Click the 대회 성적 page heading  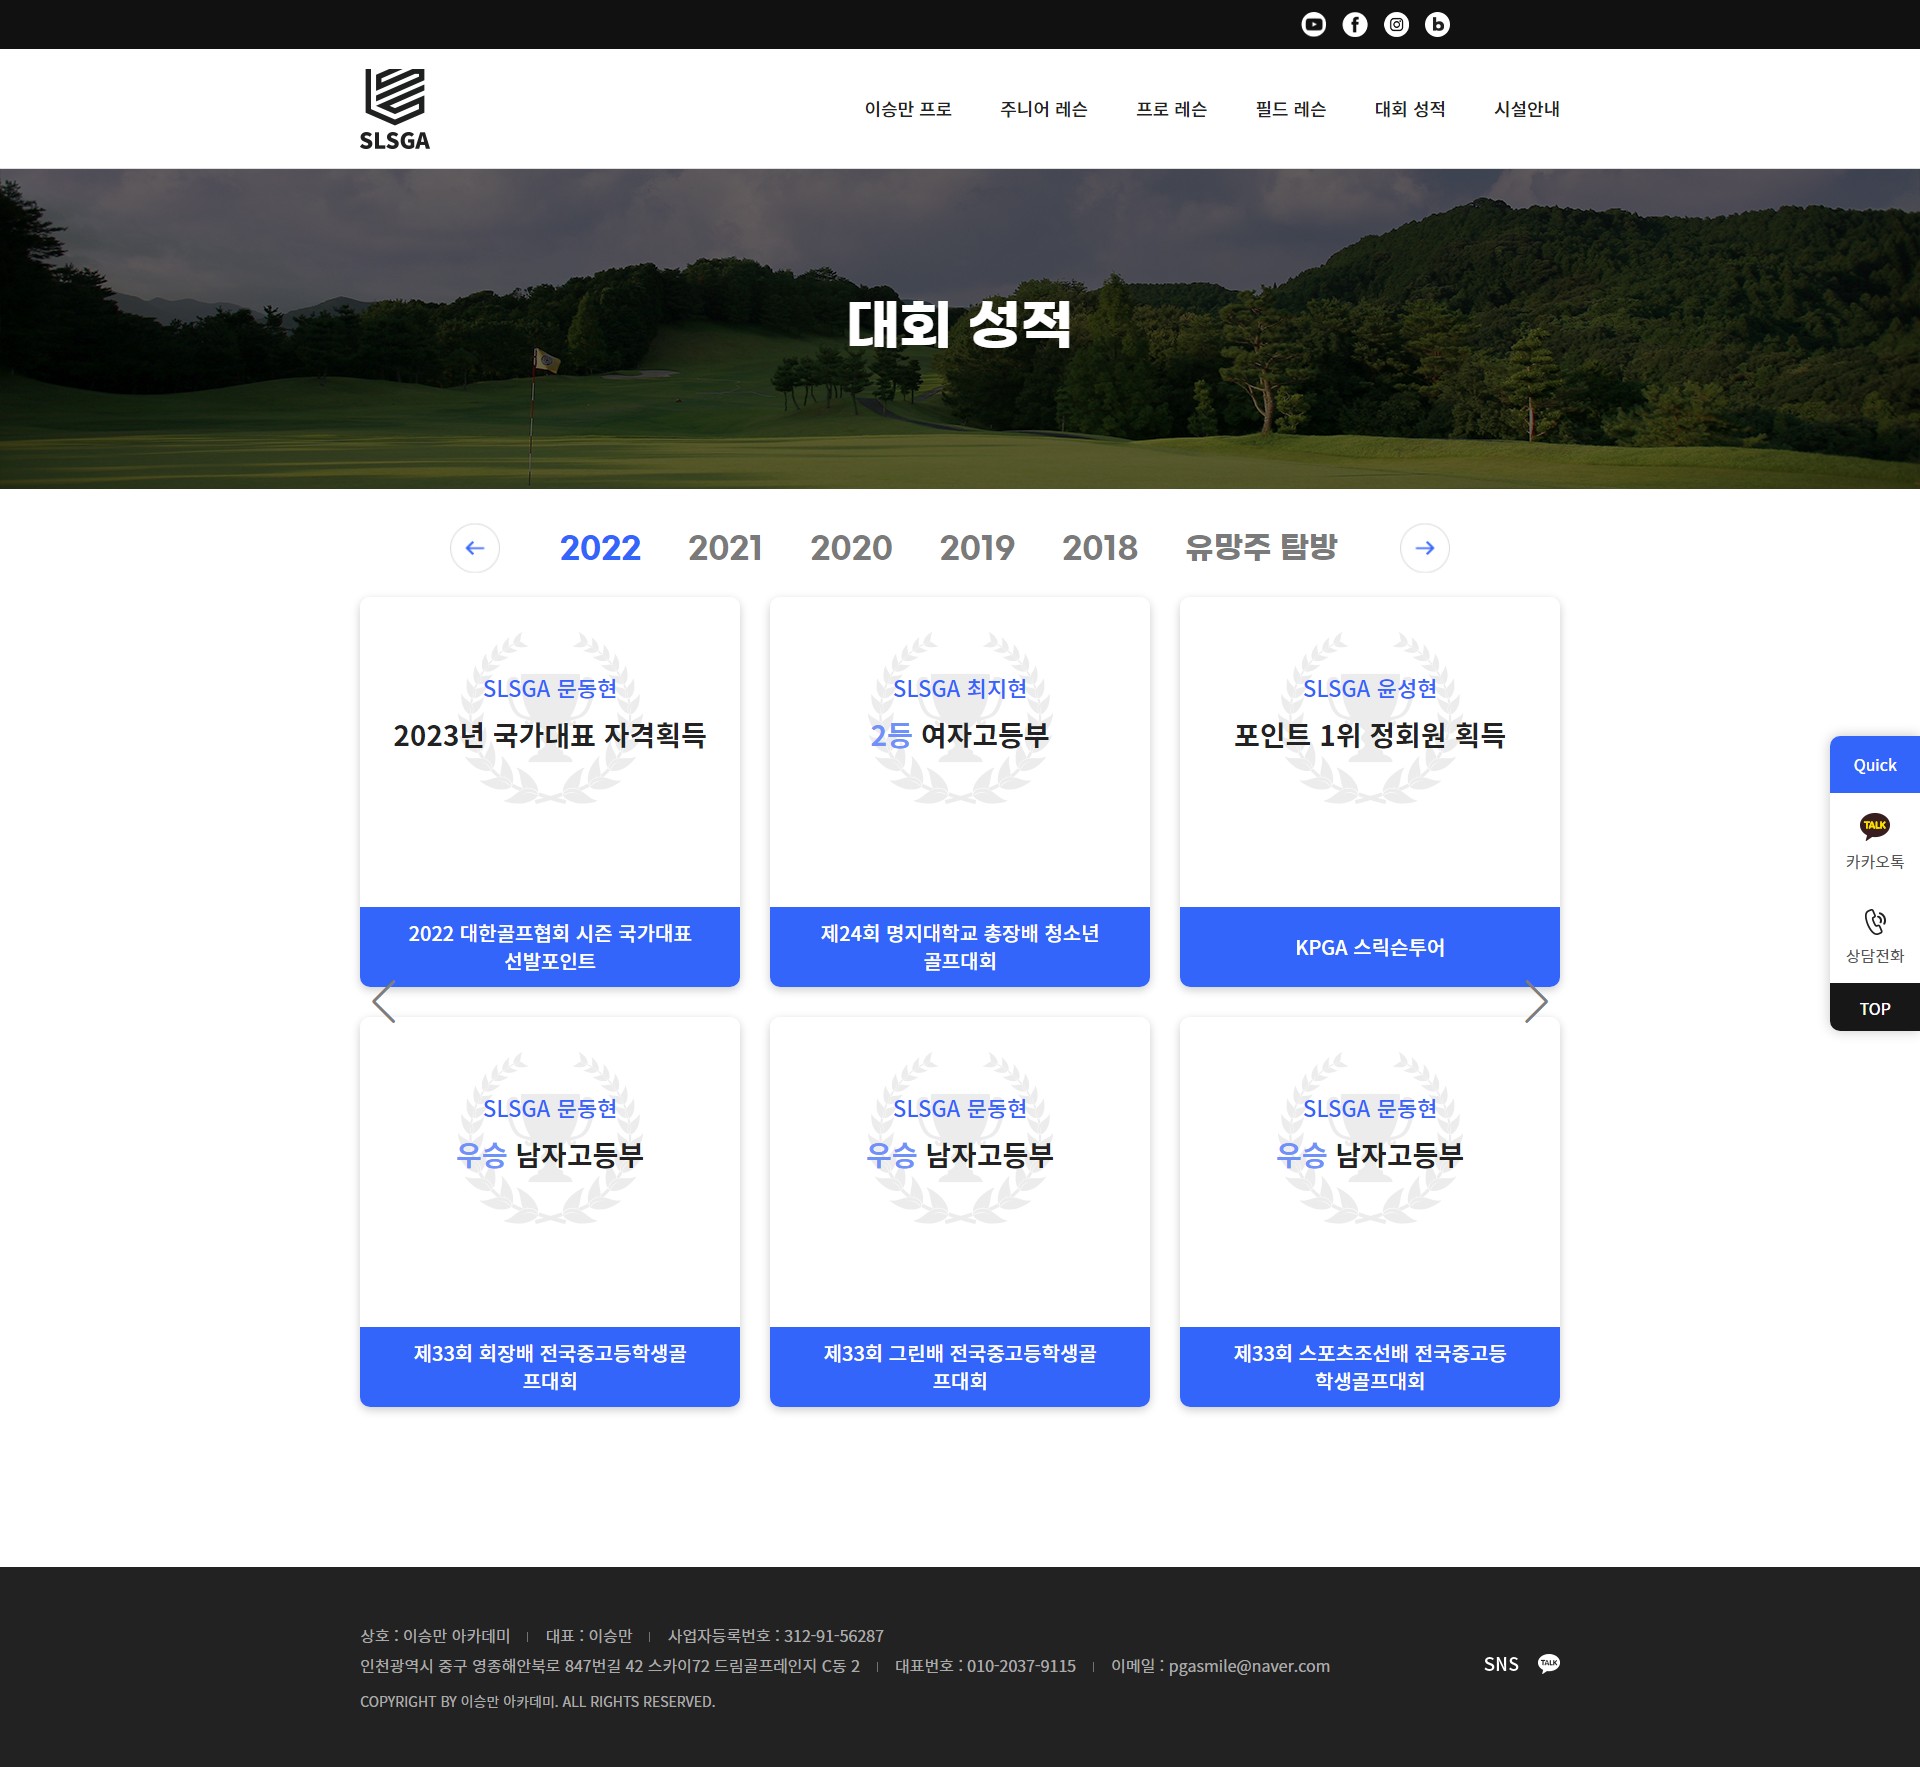tap(959, 325)
